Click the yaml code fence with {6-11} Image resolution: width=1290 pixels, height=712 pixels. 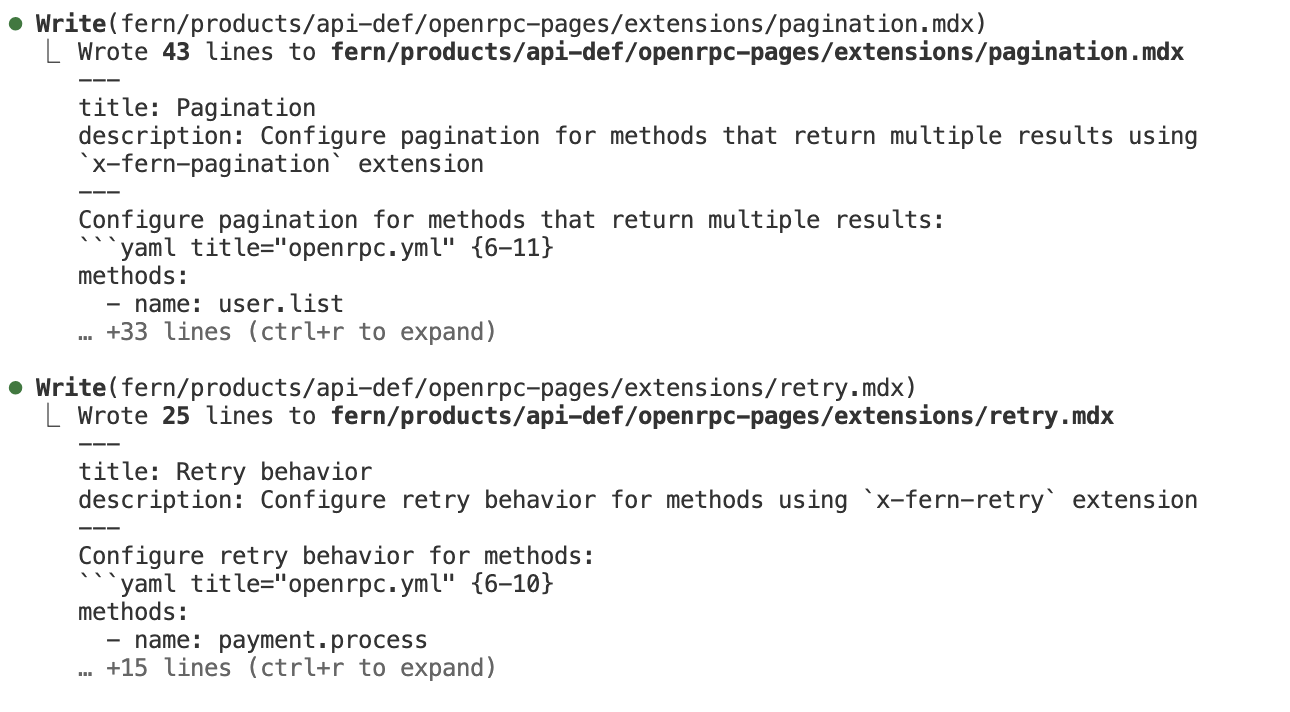316,247
